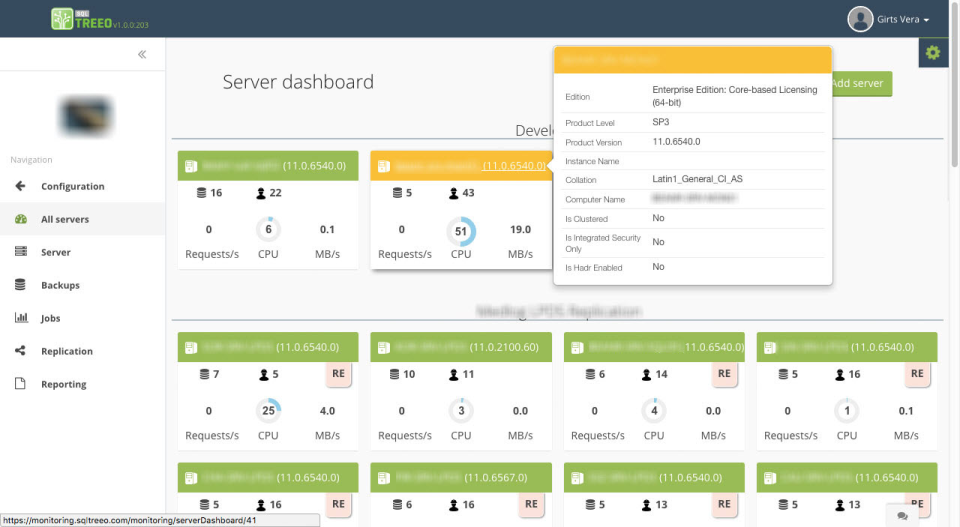This screenshot has width=960, height=527.
Task: Click the SQL Treeo logo
Action: [x=99, y=19]
